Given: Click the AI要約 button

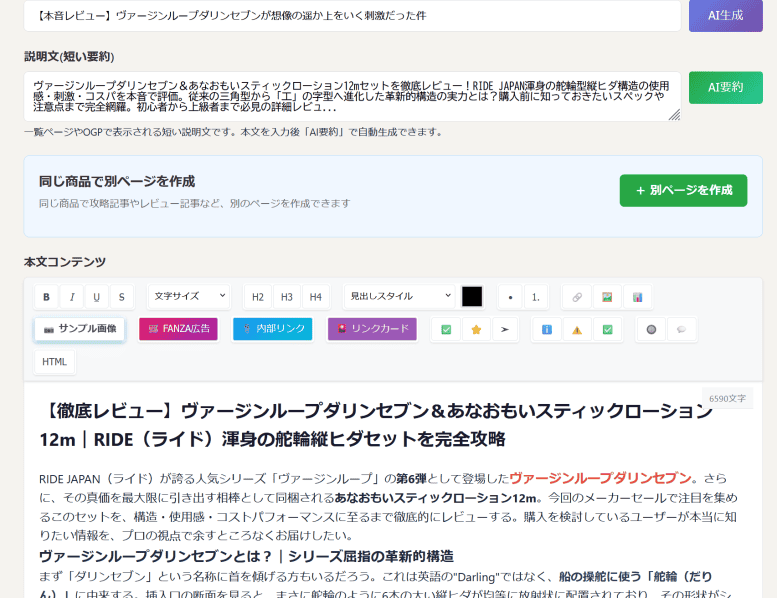Looking at the screenshot, I should 725,87.
